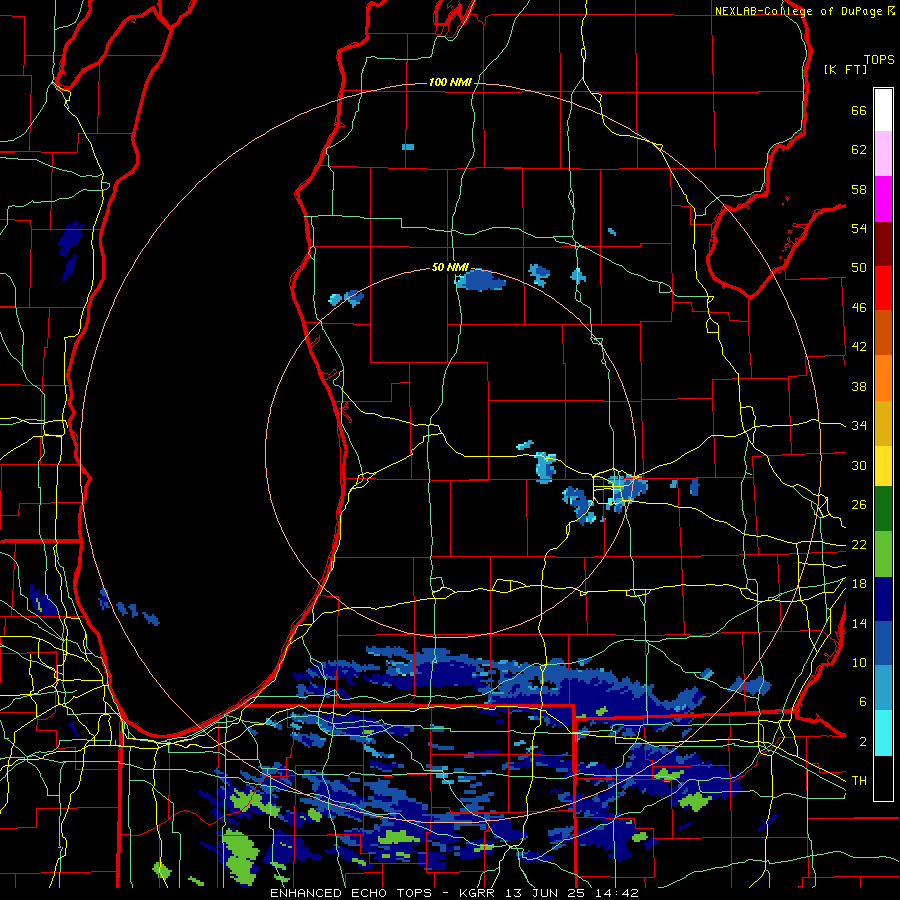Click the white swatch in the tops legend
Viewport: 900px width, 900px height.
click(x=883, y=110)
